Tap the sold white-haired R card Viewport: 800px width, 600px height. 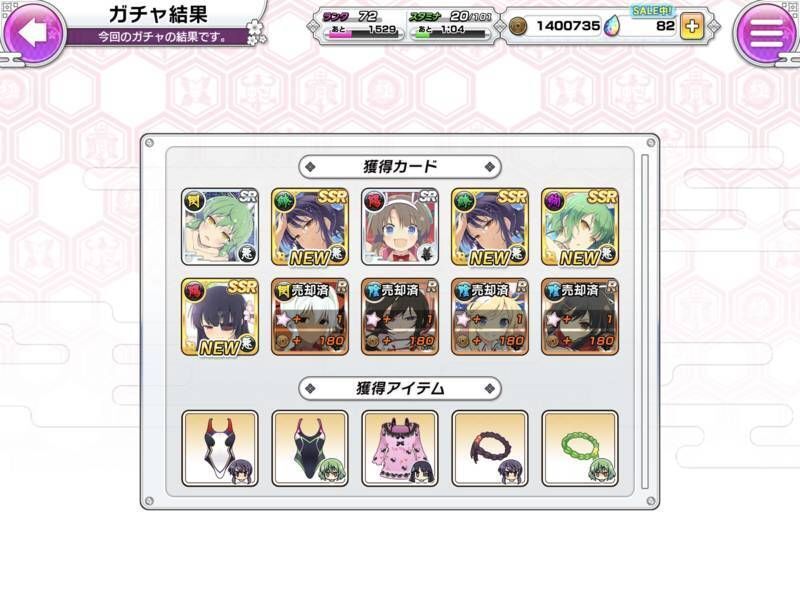(x=310, y=317)
